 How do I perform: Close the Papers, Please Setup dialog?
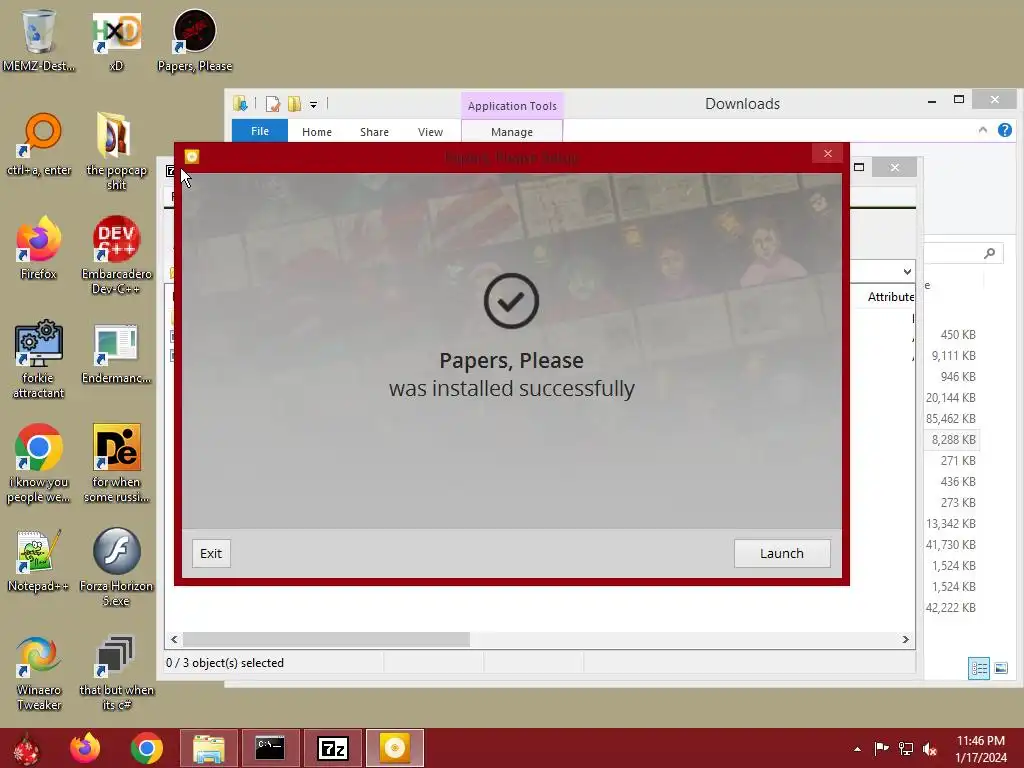click(x=827, y=153)
